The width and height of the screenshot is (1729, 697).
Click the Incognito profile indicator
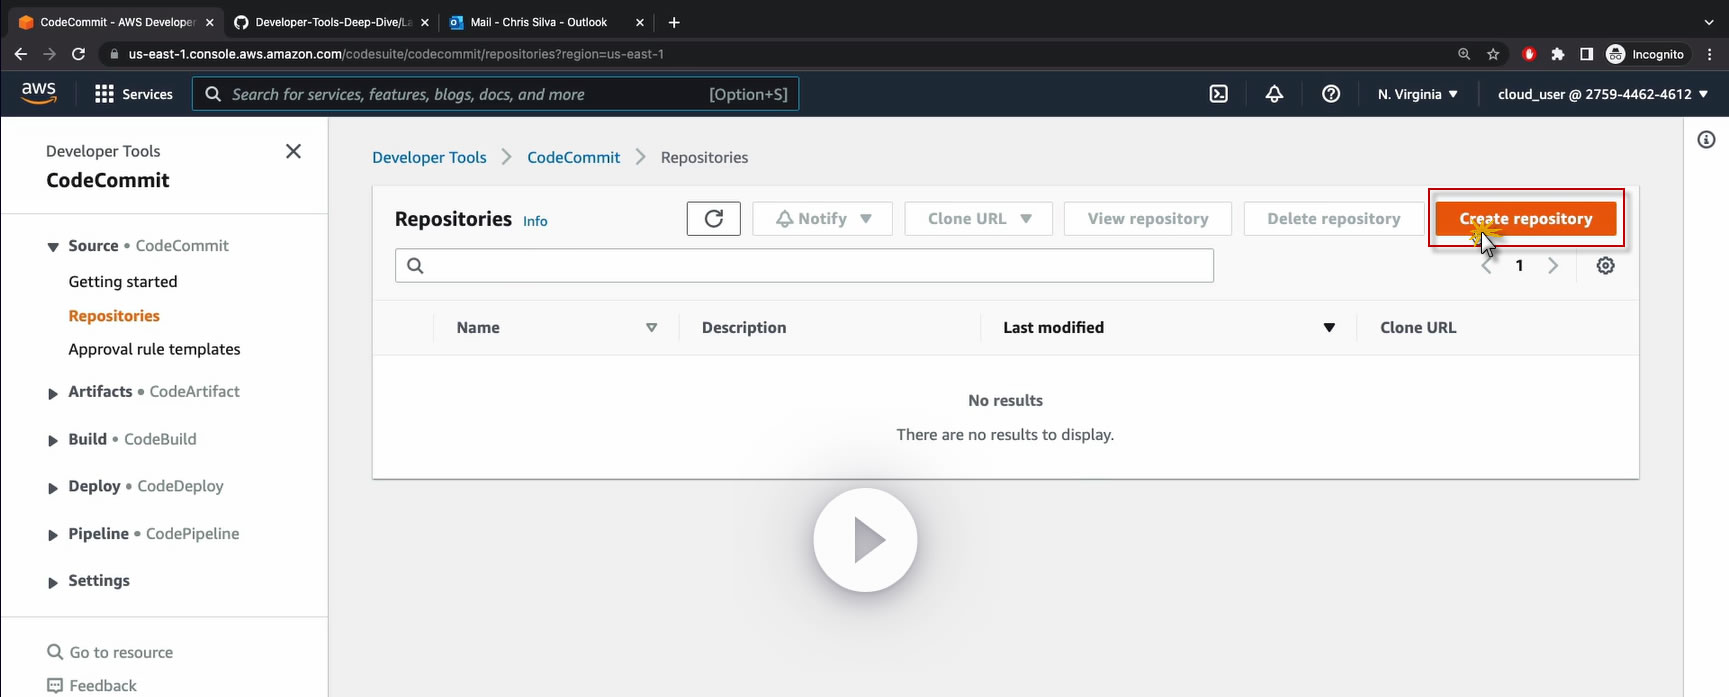point(1645,54)
